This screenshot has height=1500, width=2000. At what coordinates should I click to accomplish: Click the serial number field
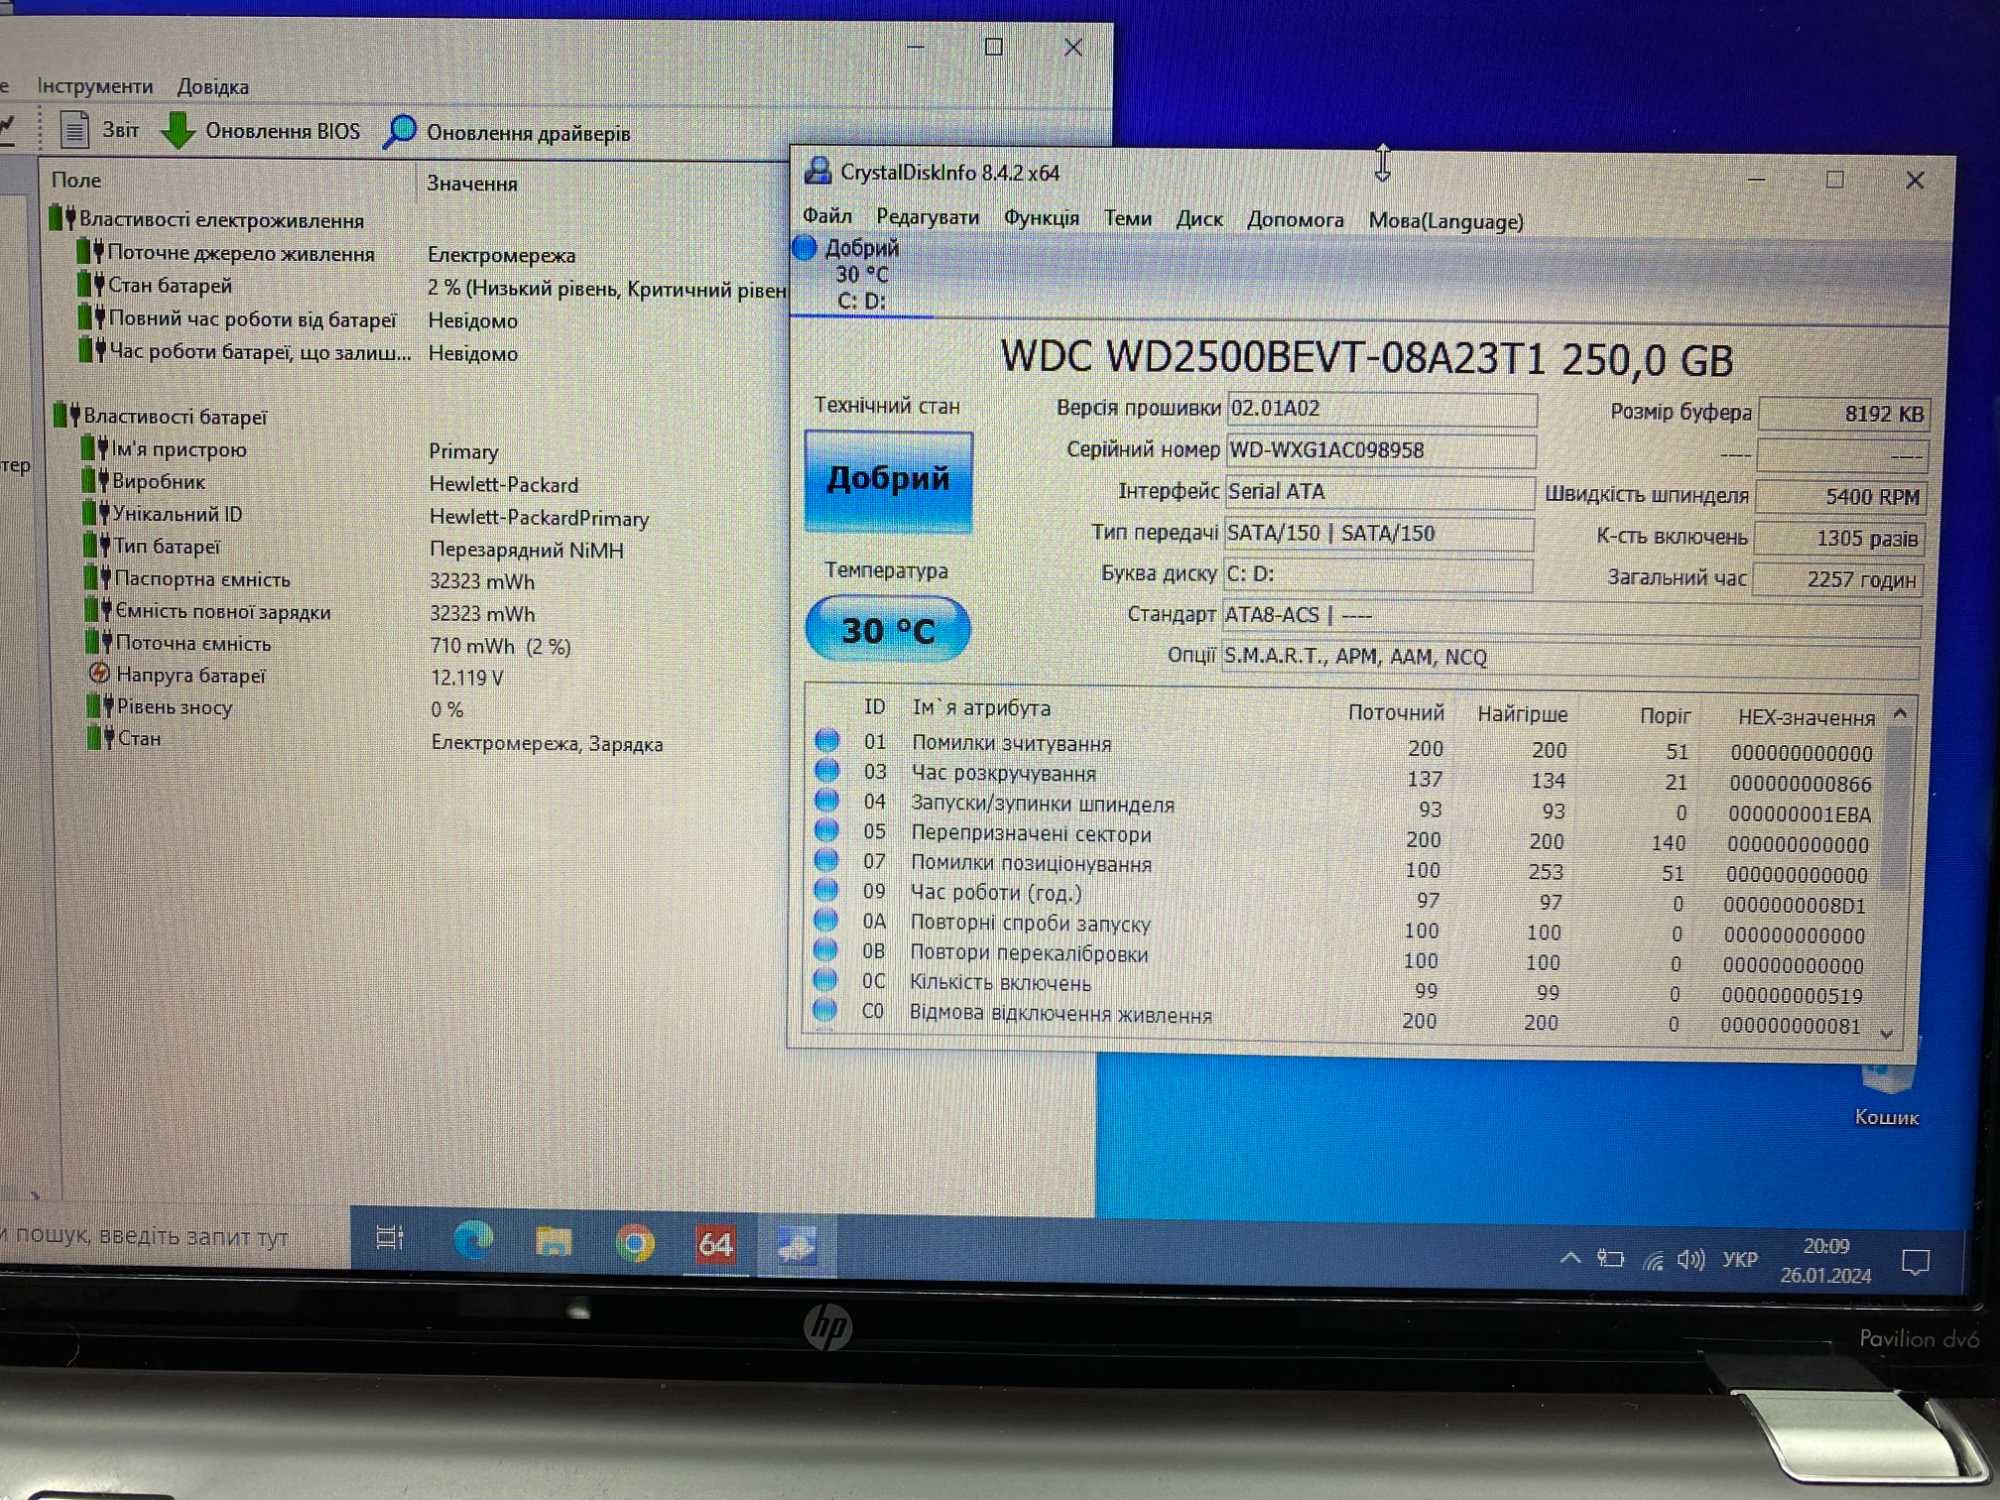coord(1381,450)
